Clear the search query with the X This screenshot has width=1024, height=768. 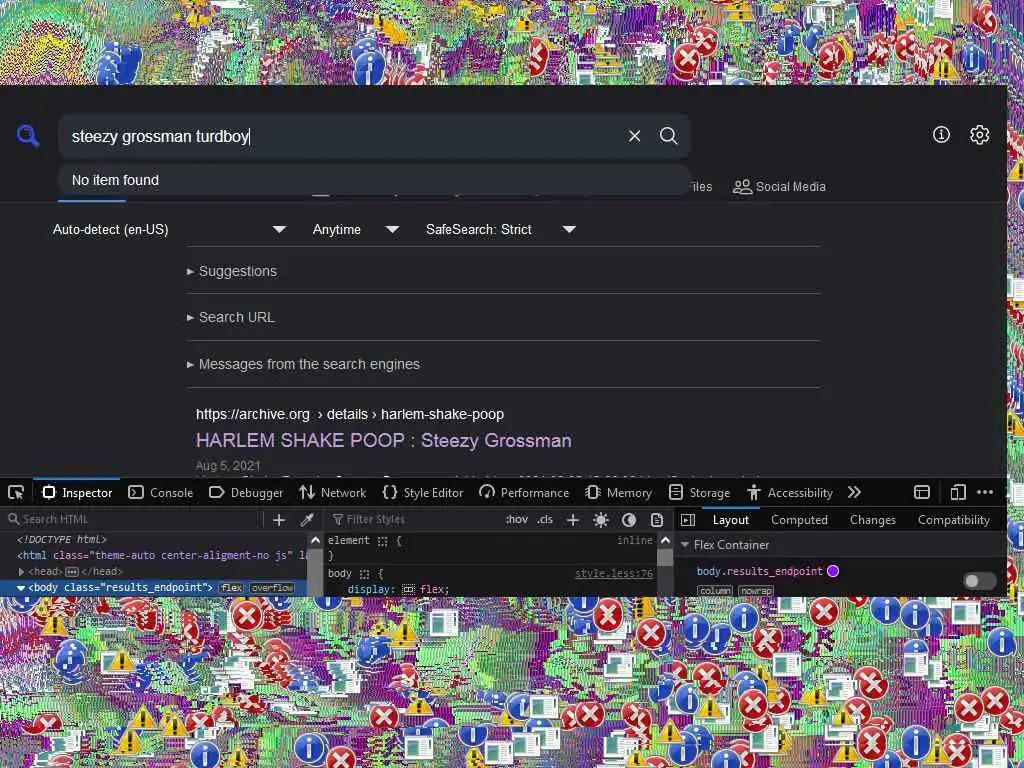[x=634, y=136]
